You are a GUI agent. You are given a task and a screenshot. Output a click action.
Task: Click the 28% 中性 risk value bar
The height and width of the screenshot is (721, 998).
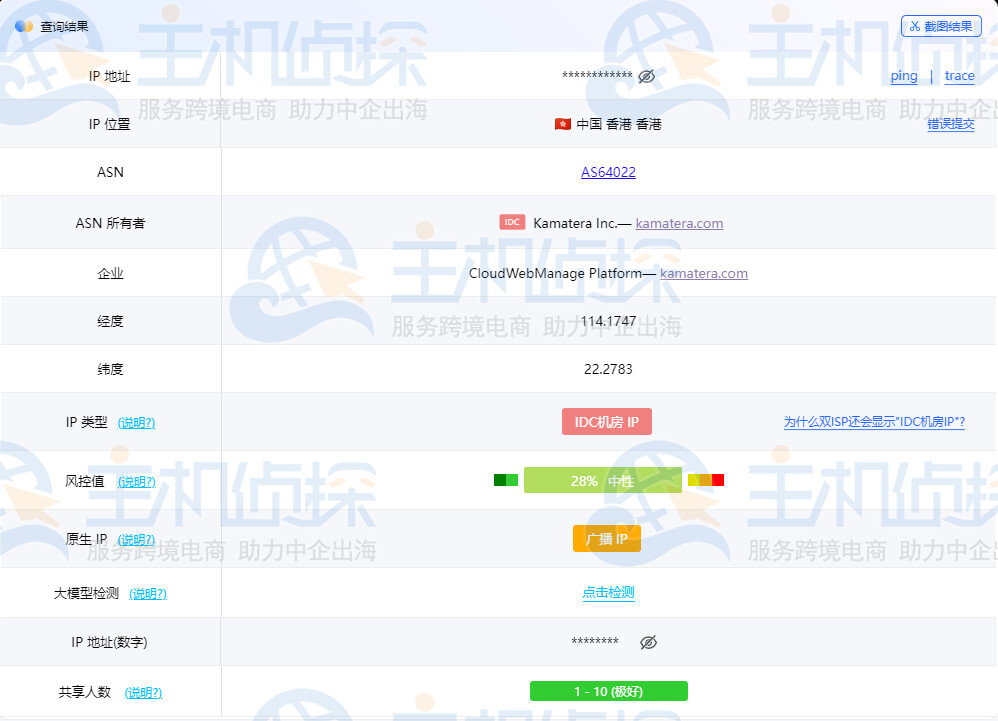click(603, 480)
